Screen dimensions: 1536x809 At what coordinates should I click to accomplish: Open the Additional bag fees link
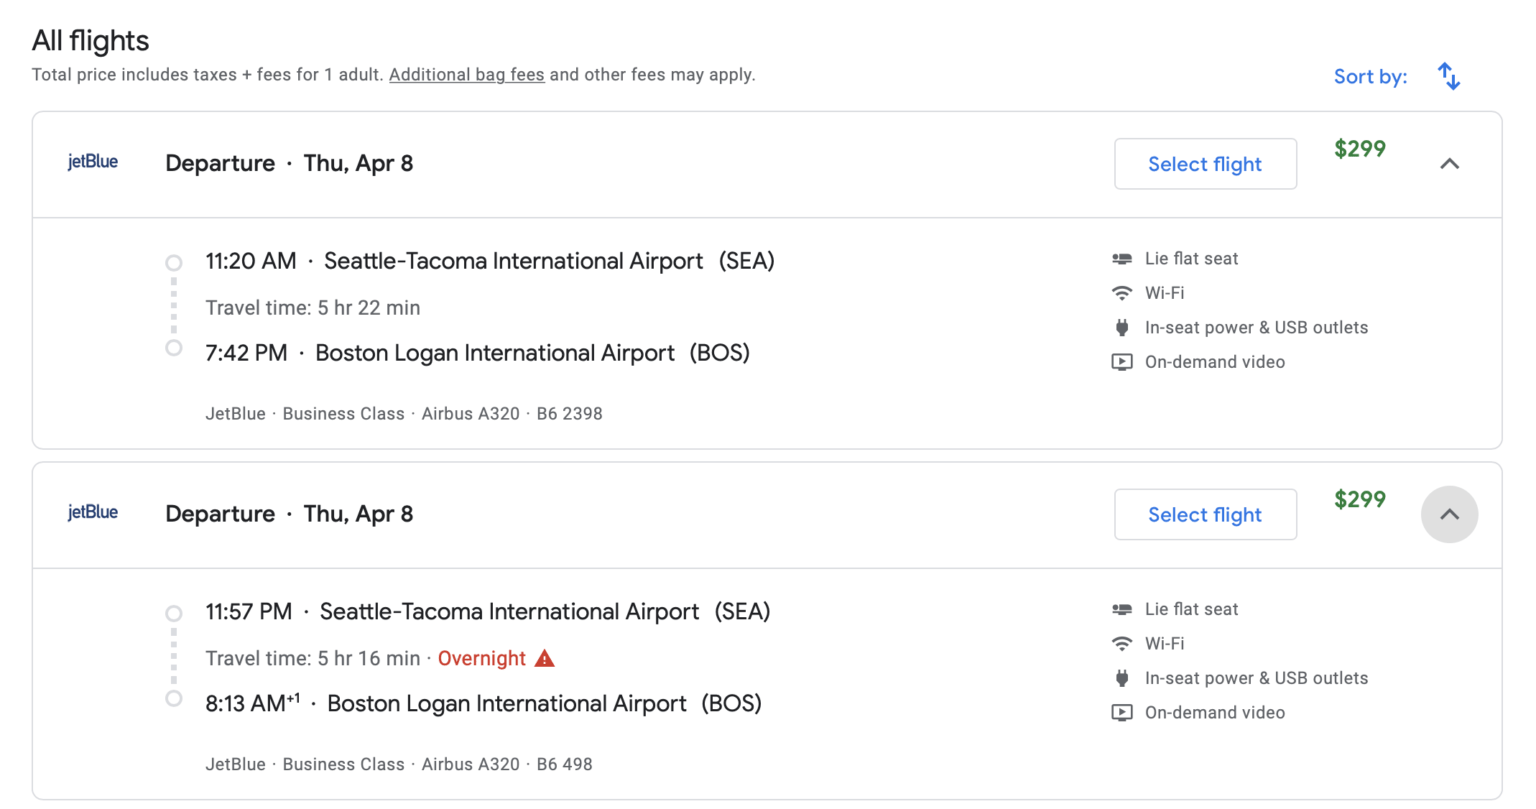point(466,74)
